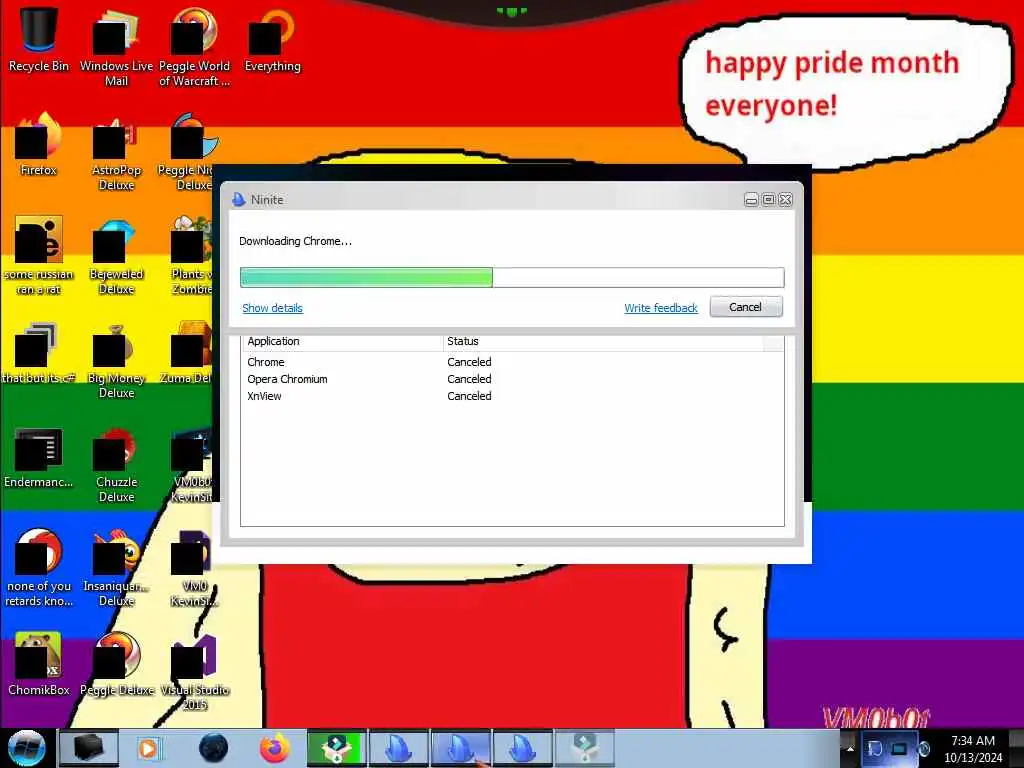Click the "Downloading Chrome..." status text
Image resolution: width=1024 pixels, height=768 pixels.
(295, 241)
